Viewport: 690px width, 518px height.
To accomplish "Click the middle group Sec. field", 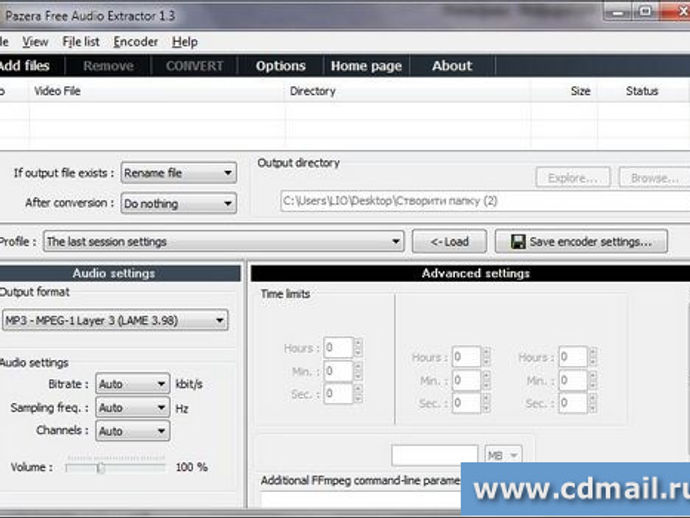I will coord(466,403).
